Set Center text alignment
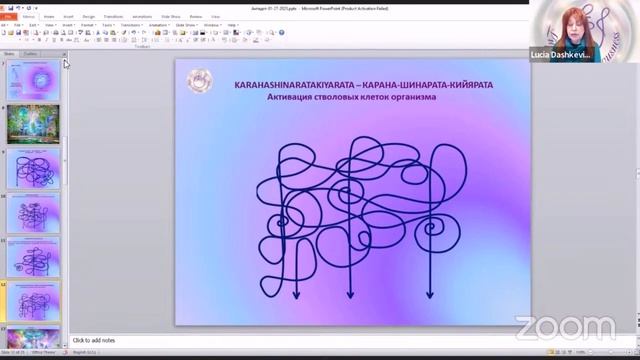640x360 pixels. click(106, 40)
